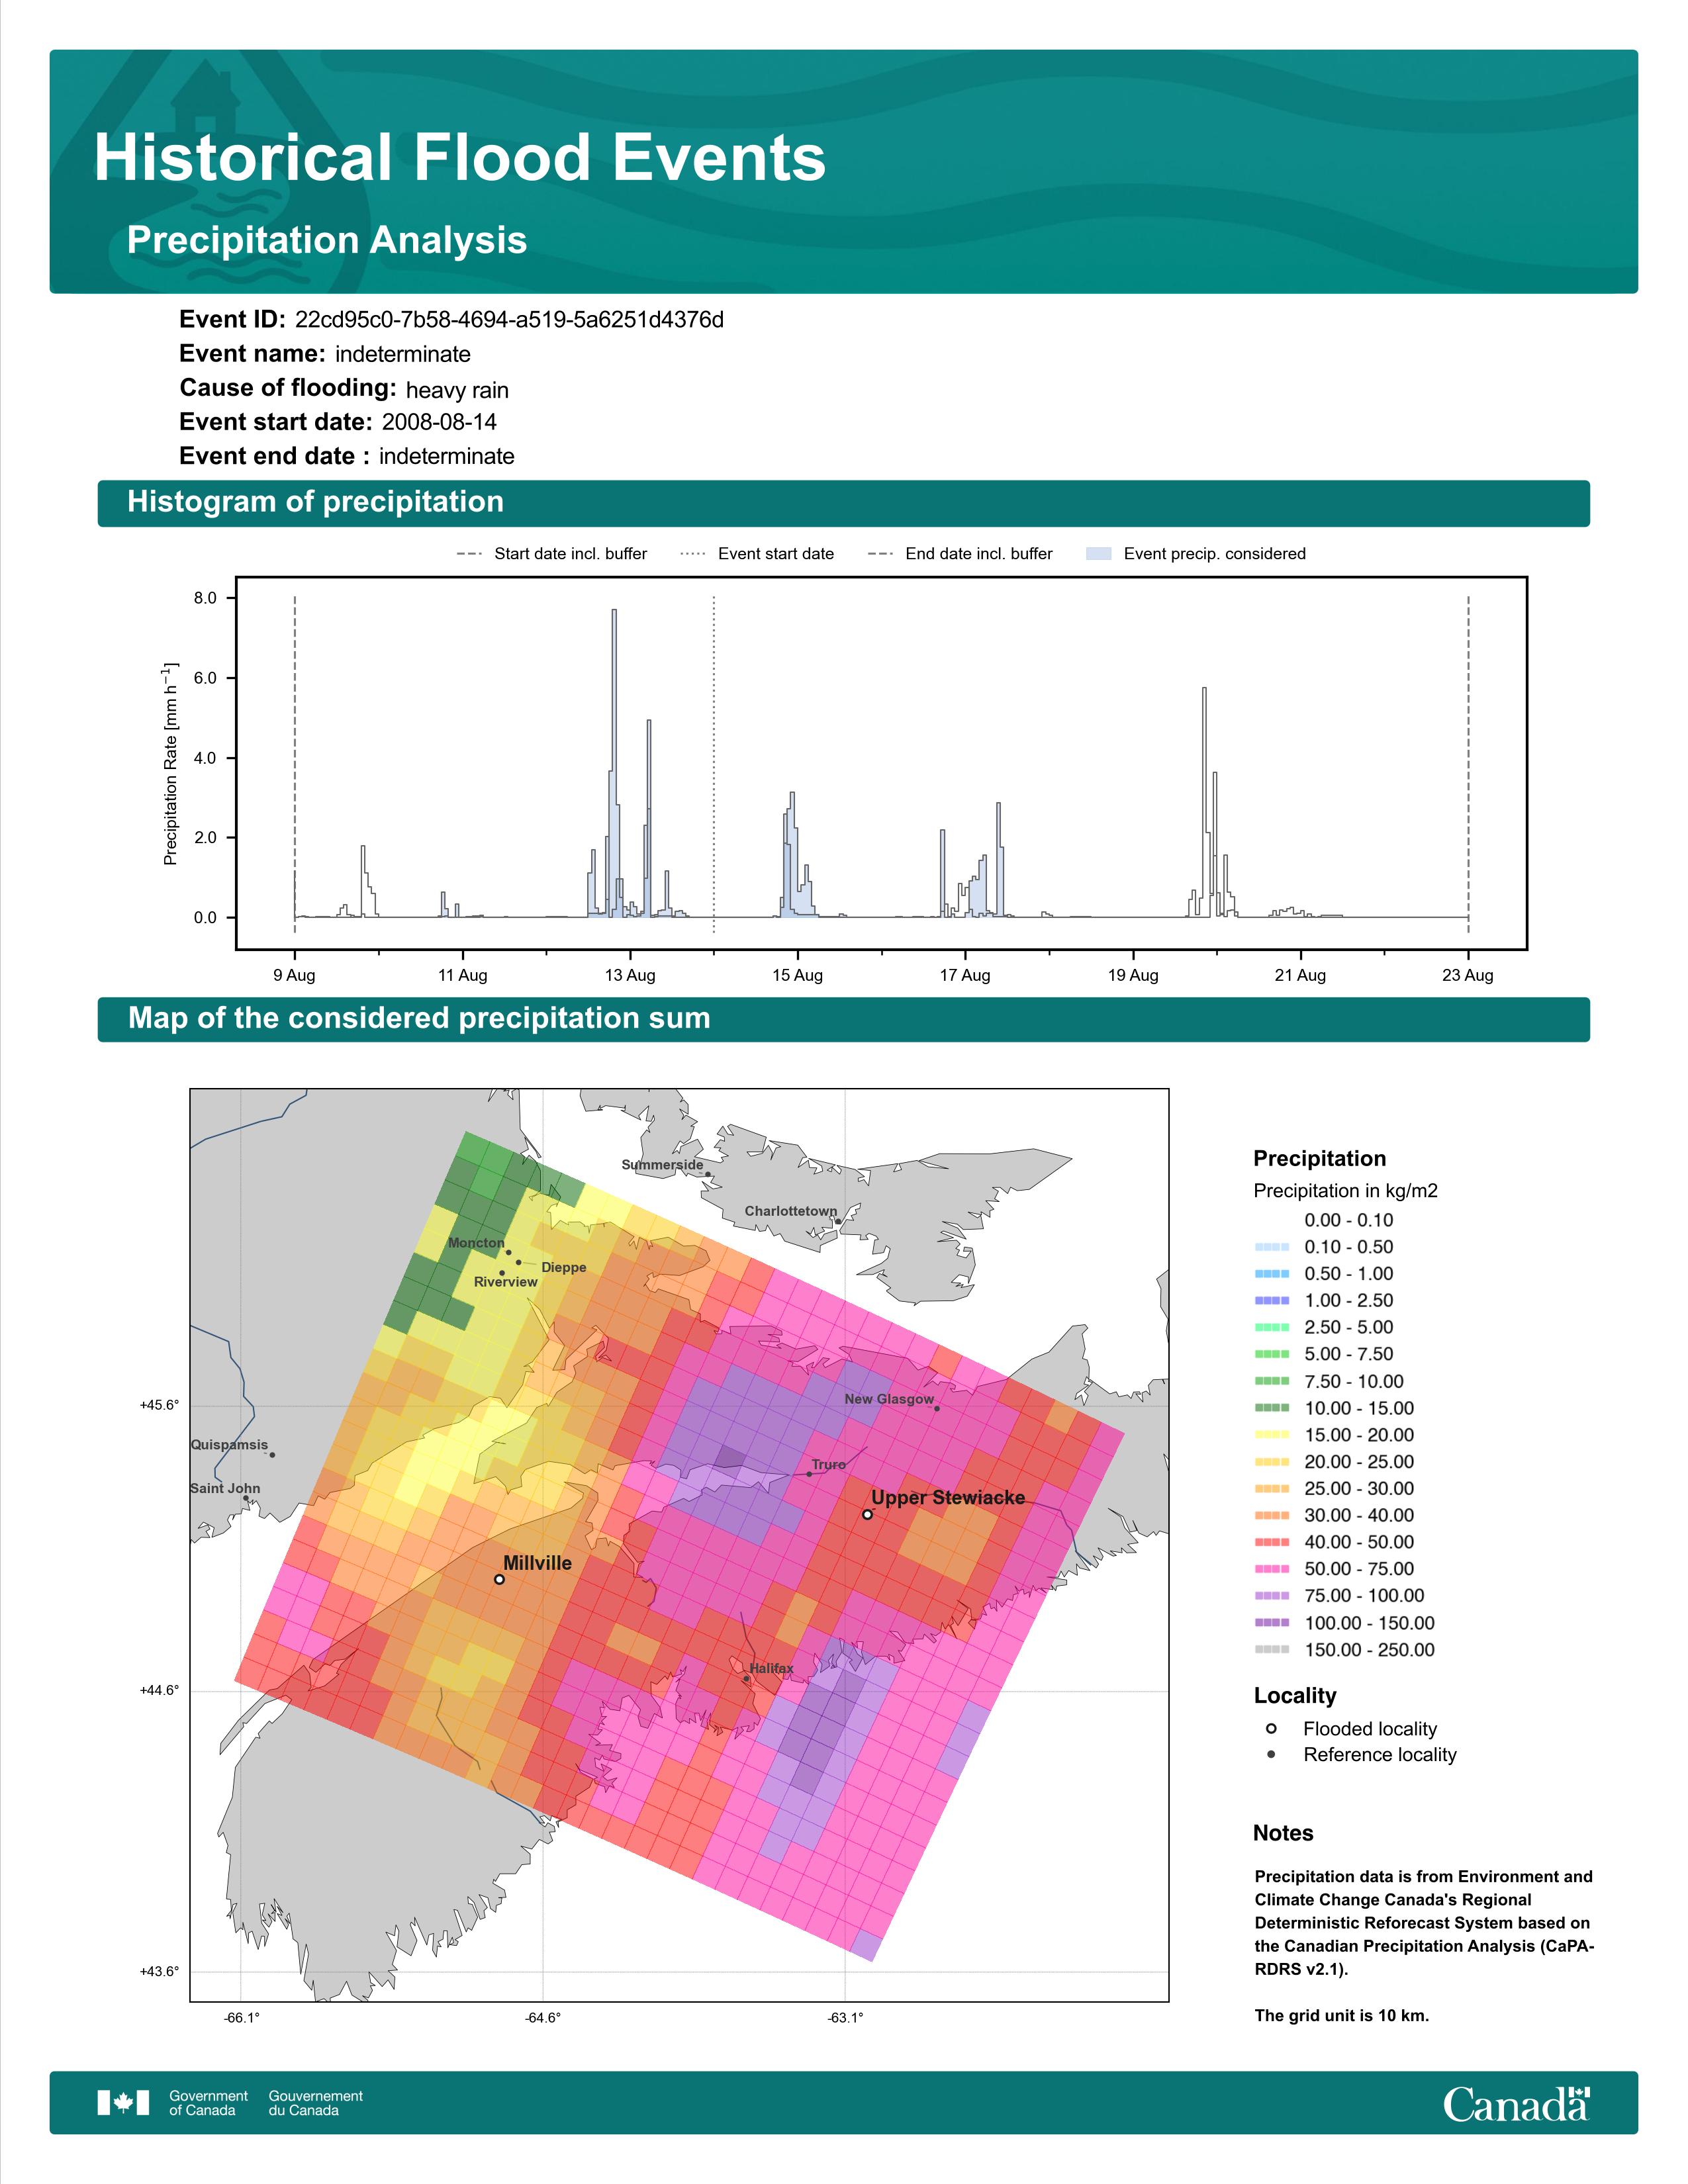Click the Truro reference locality dot
The image size is (1688, 2184).
click(x=809, y=1474)
